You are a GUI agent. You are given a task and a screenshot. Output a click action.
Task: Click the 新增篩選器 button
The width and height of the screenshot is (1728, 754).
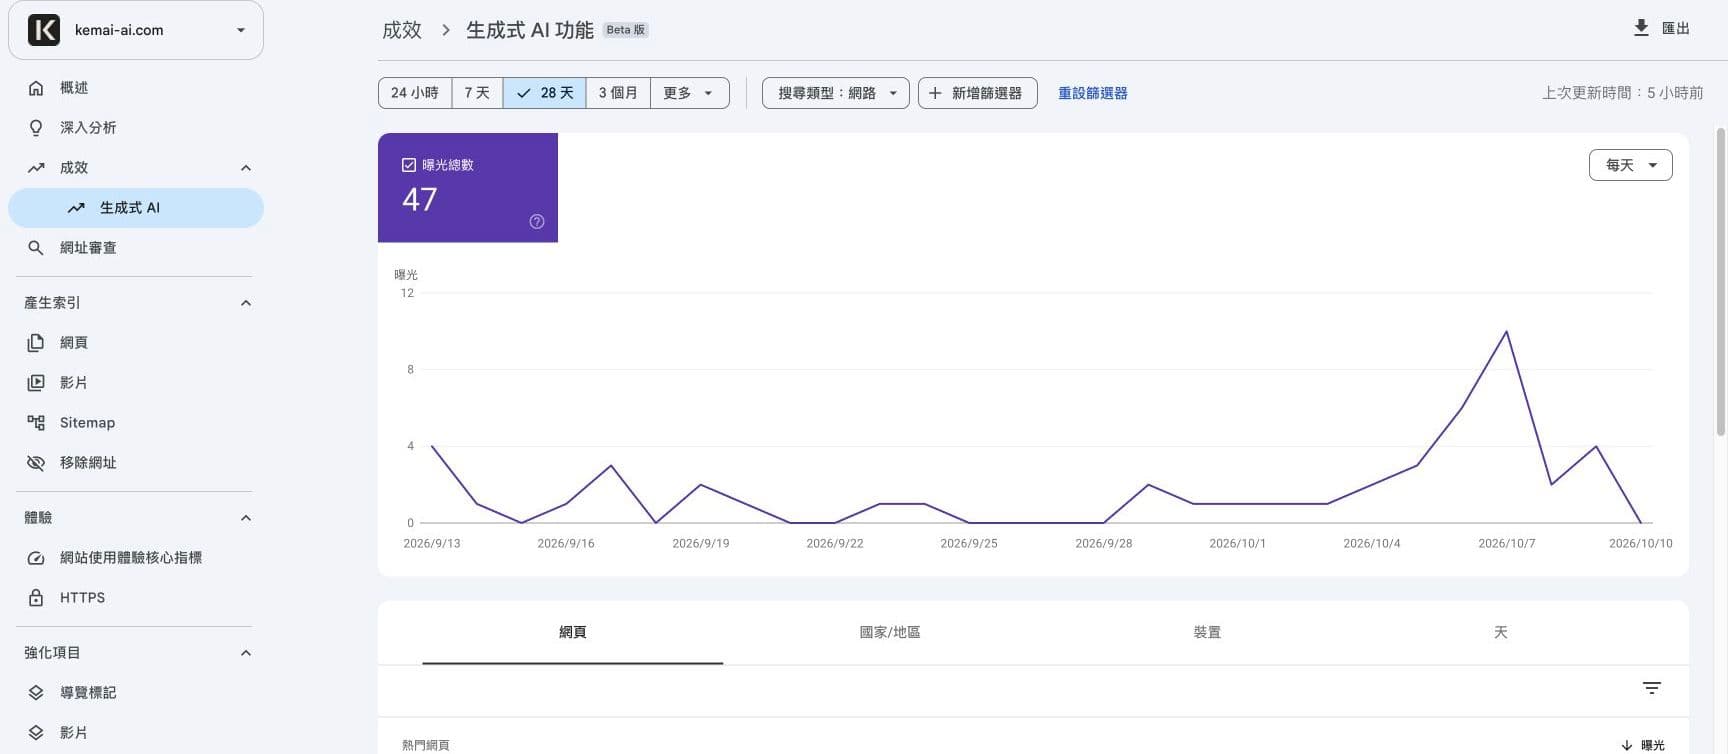coord(978,93)
